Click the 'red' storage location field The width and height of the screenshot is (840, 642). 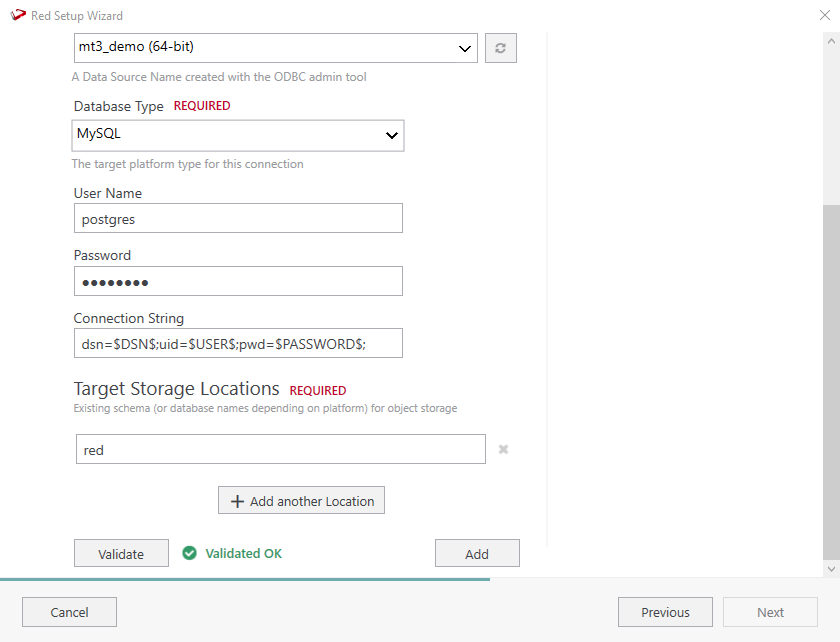click(281, 450)
